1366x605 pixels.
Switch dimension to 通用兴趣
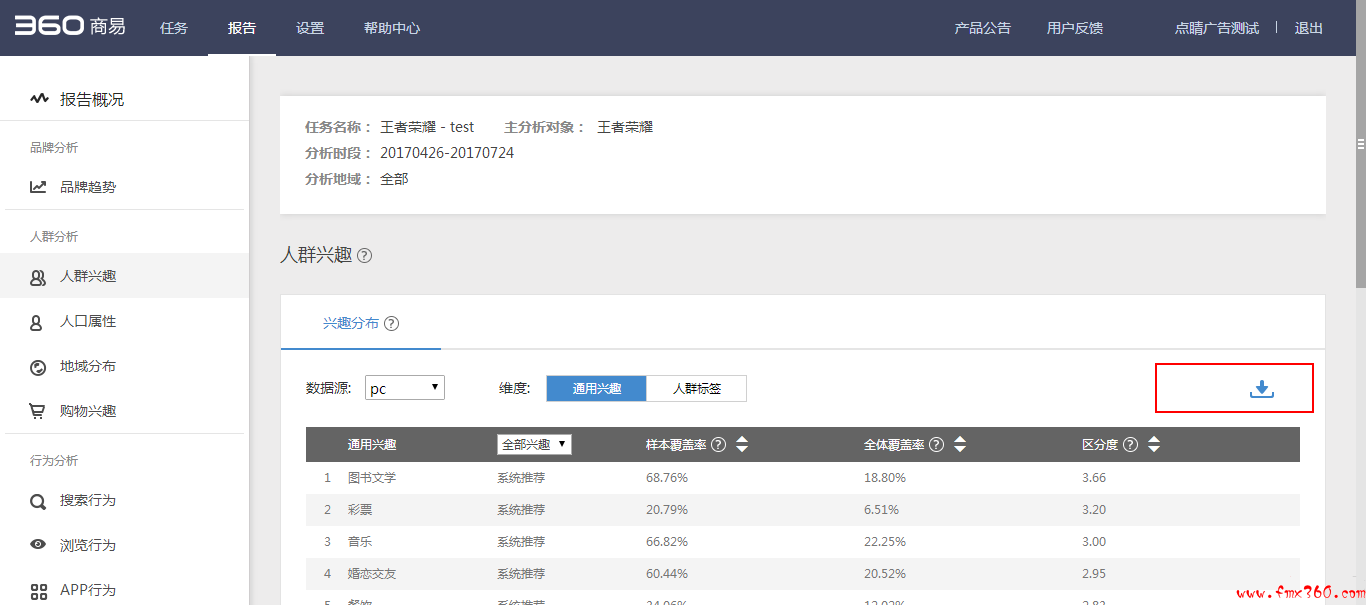pos(597,388)
